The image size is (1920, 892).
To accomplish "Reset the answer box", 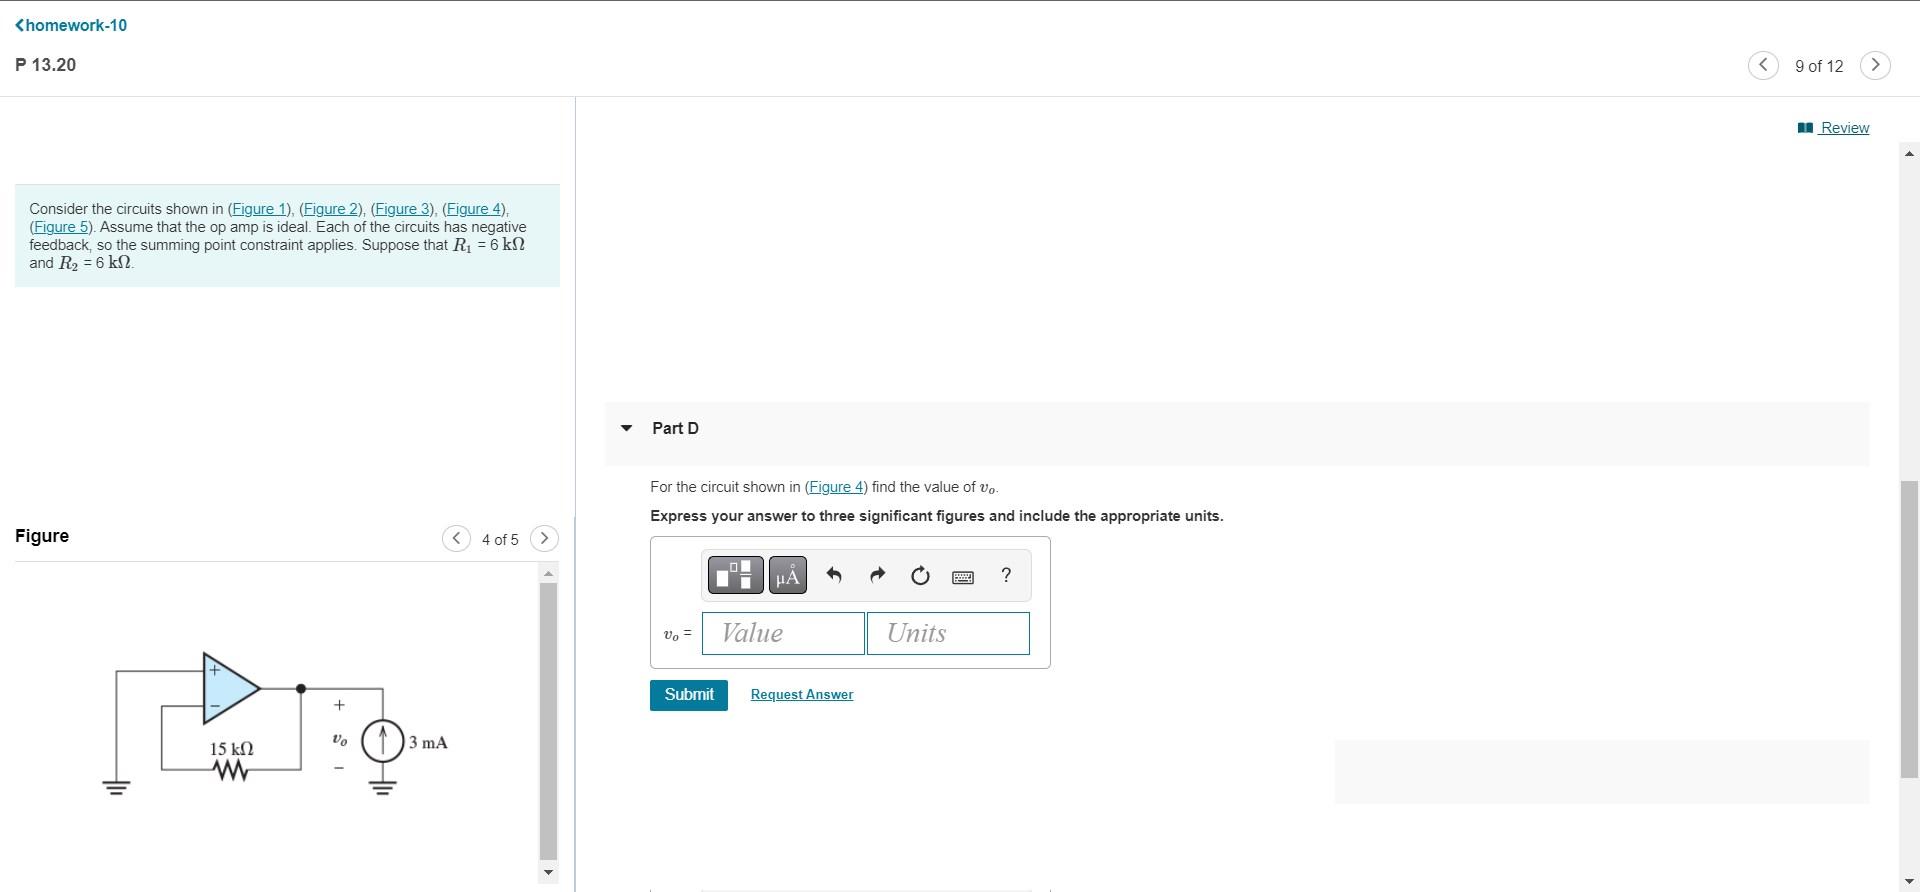I will [920, 575].
